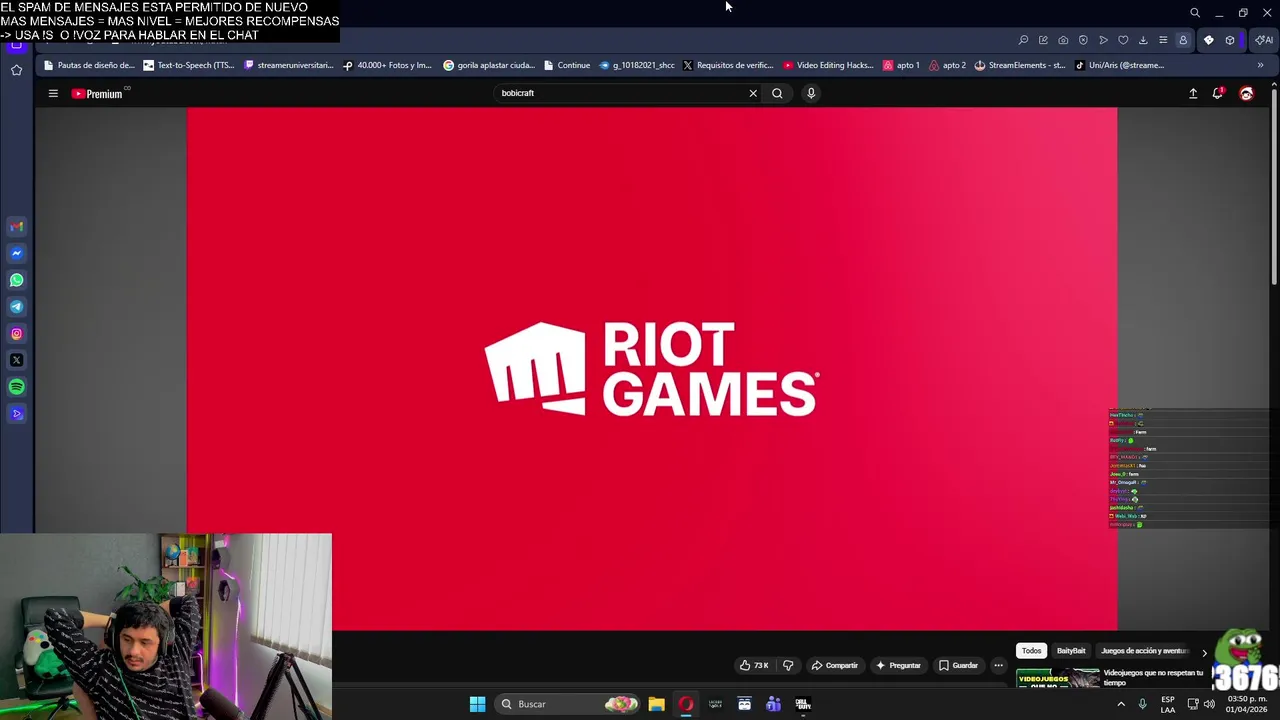Open browser easy setup menu icon
Viewport: 1280px width, 720px height.
coord(1163,40)
